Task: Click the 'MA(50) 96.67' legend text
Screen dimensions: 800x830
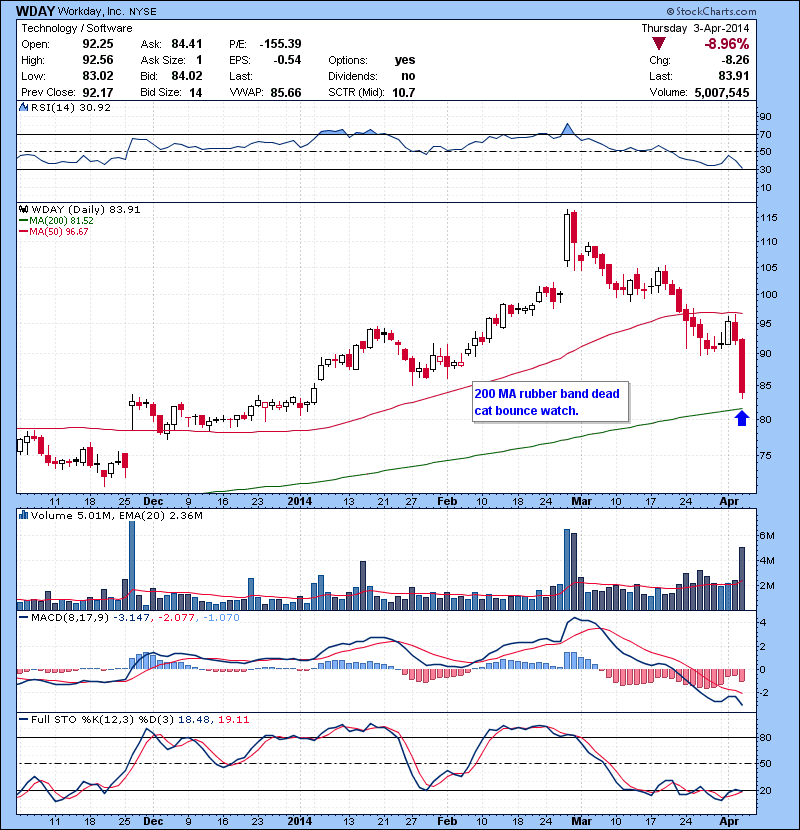Action: click(x=59, y=232)
